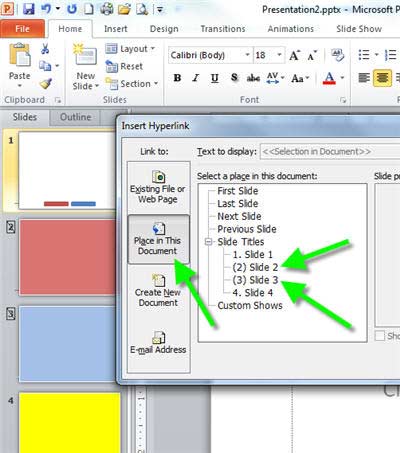Open the File tab
This screenshot has width=400, height=453.
click(x=22, y=29)
